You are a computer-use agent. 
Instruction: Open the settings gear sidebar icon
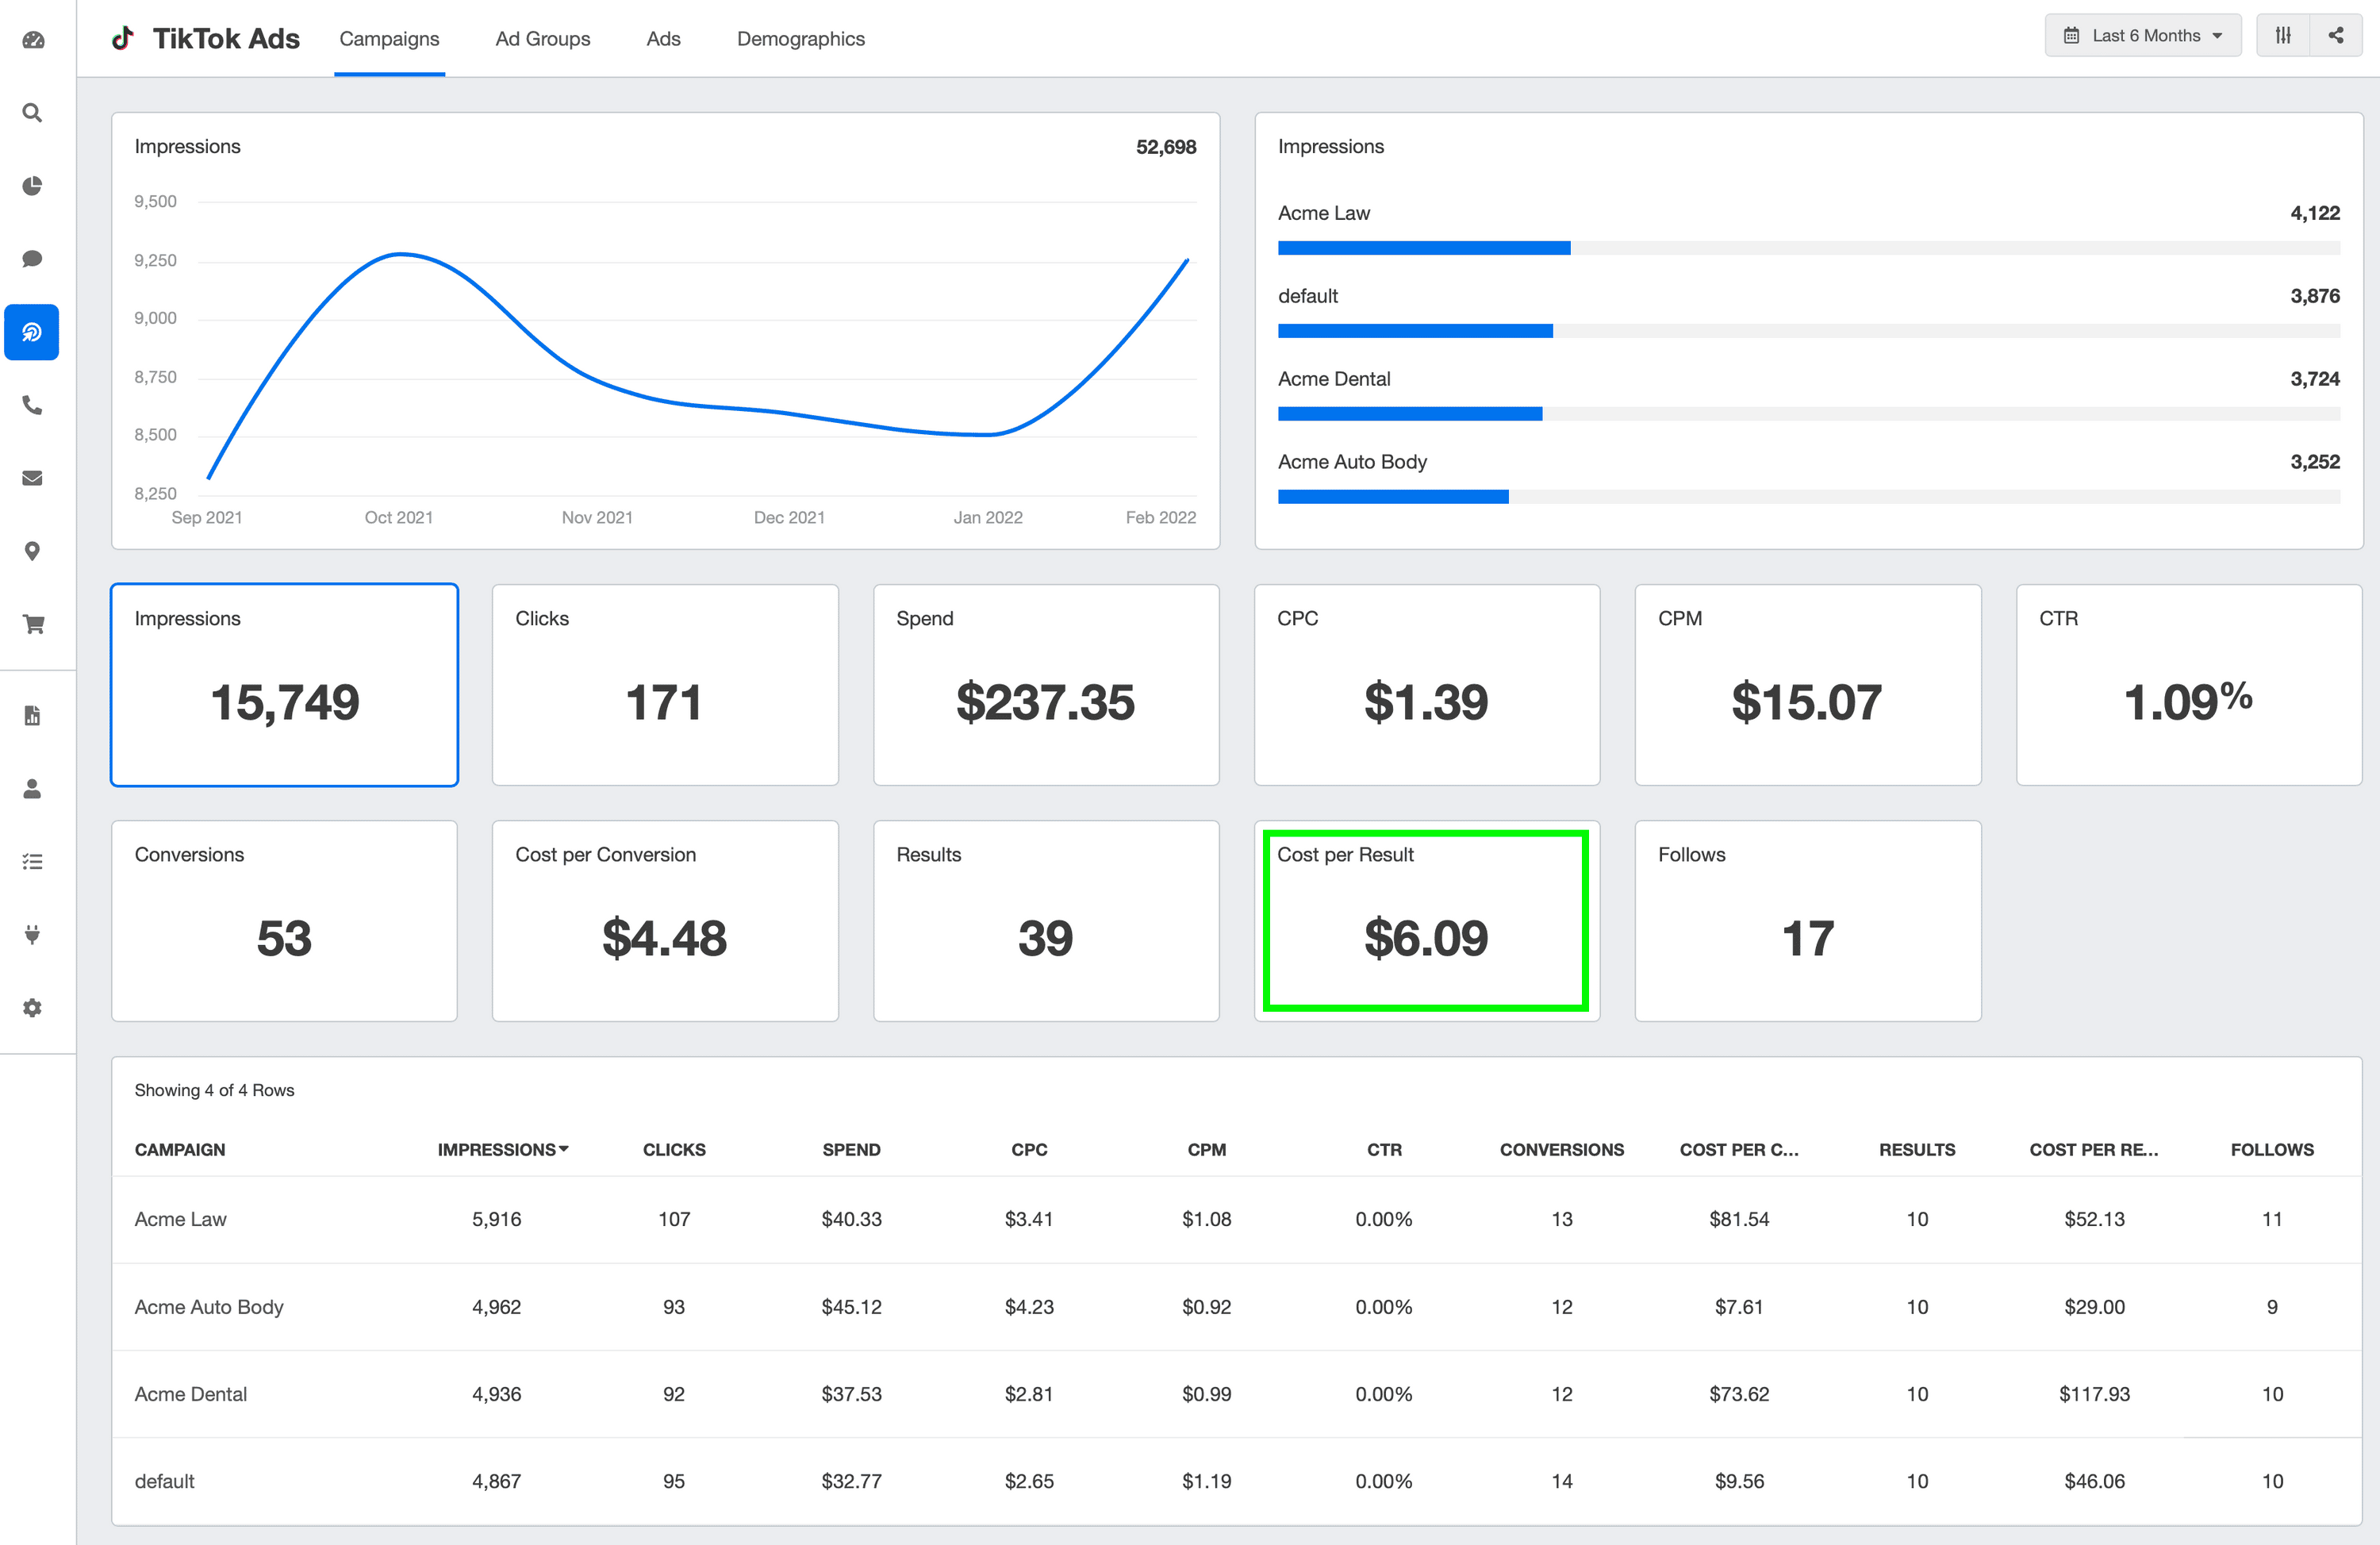(33, 1007)
